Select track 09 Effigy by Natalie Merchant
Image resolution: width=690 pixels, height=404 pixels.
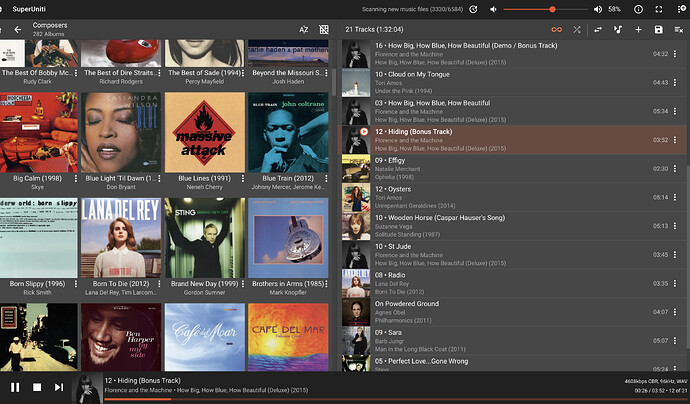click(514, 169)
